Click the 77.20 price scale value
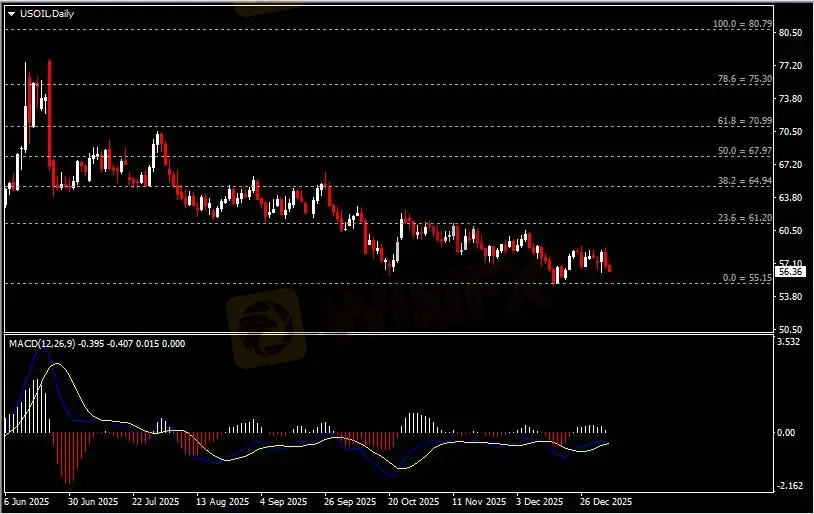 pos(791,66)
